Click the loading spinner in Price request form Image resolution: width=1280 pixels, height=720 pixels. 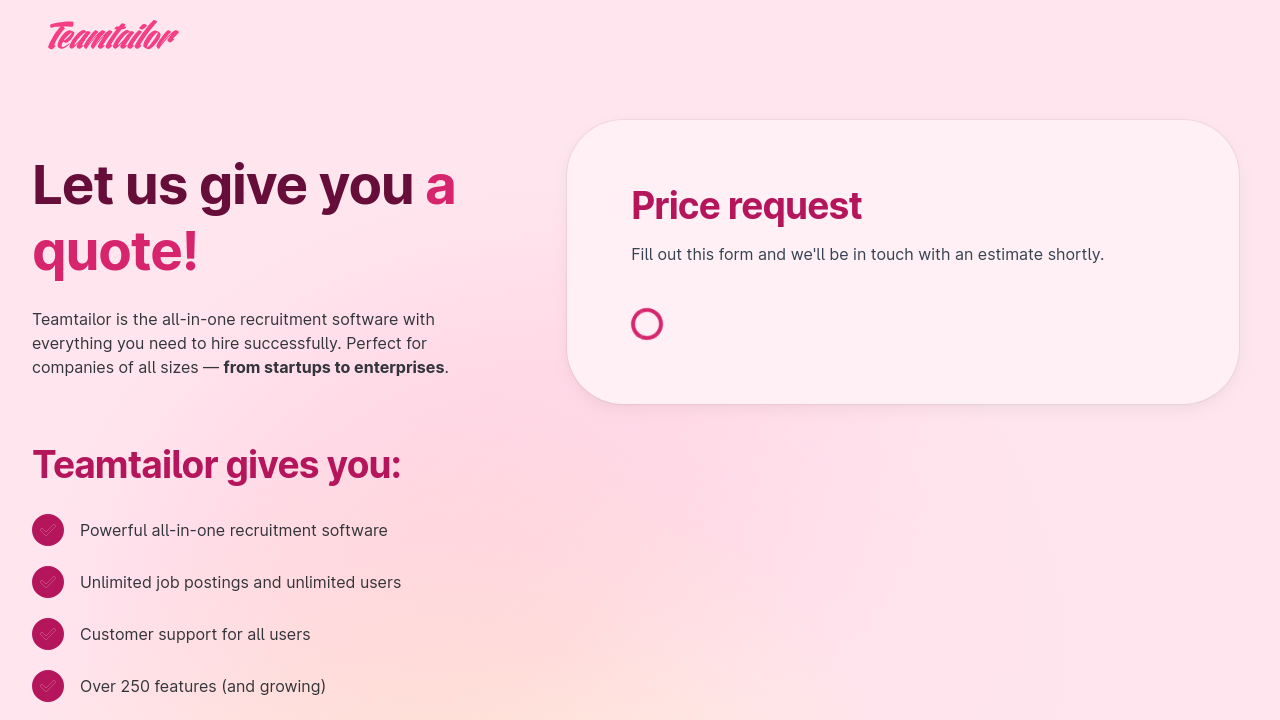[647, 324]
